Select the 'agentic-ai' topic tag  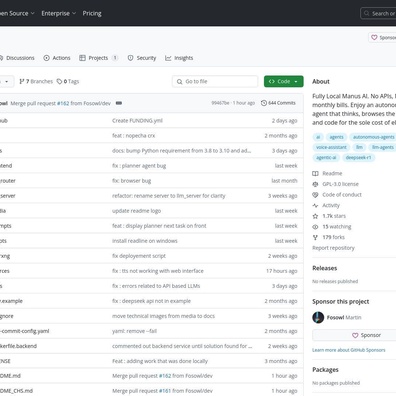326,157
